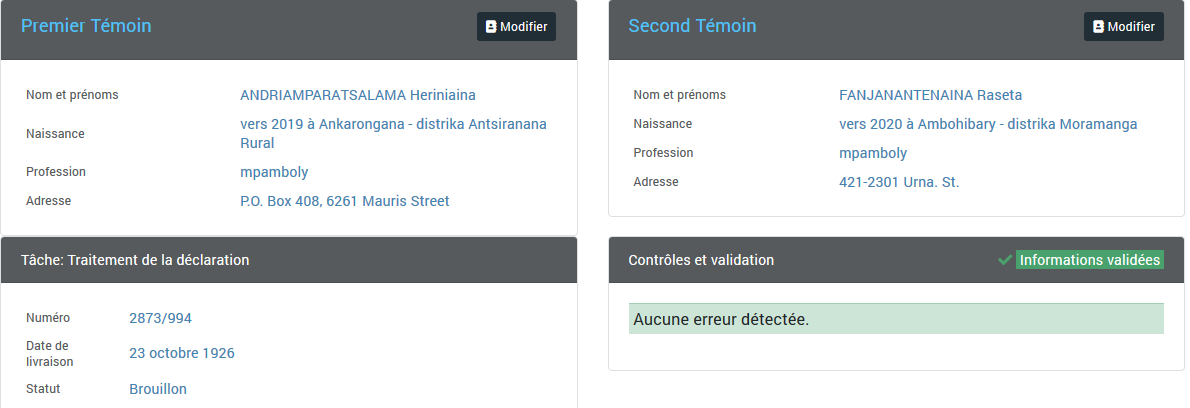This screenshot has height=408, width=1190.
Task: Click declaration number 2873/994
Action: [x=161, y=318]
